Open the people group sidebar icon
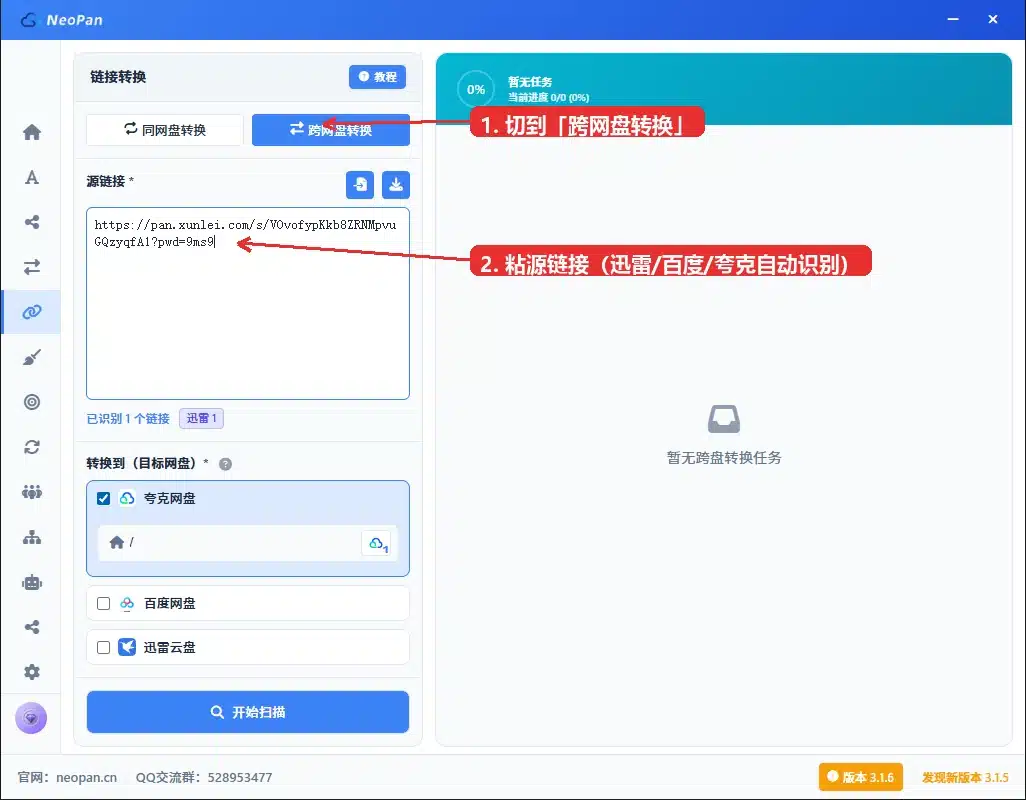 [x=31, y=492]
